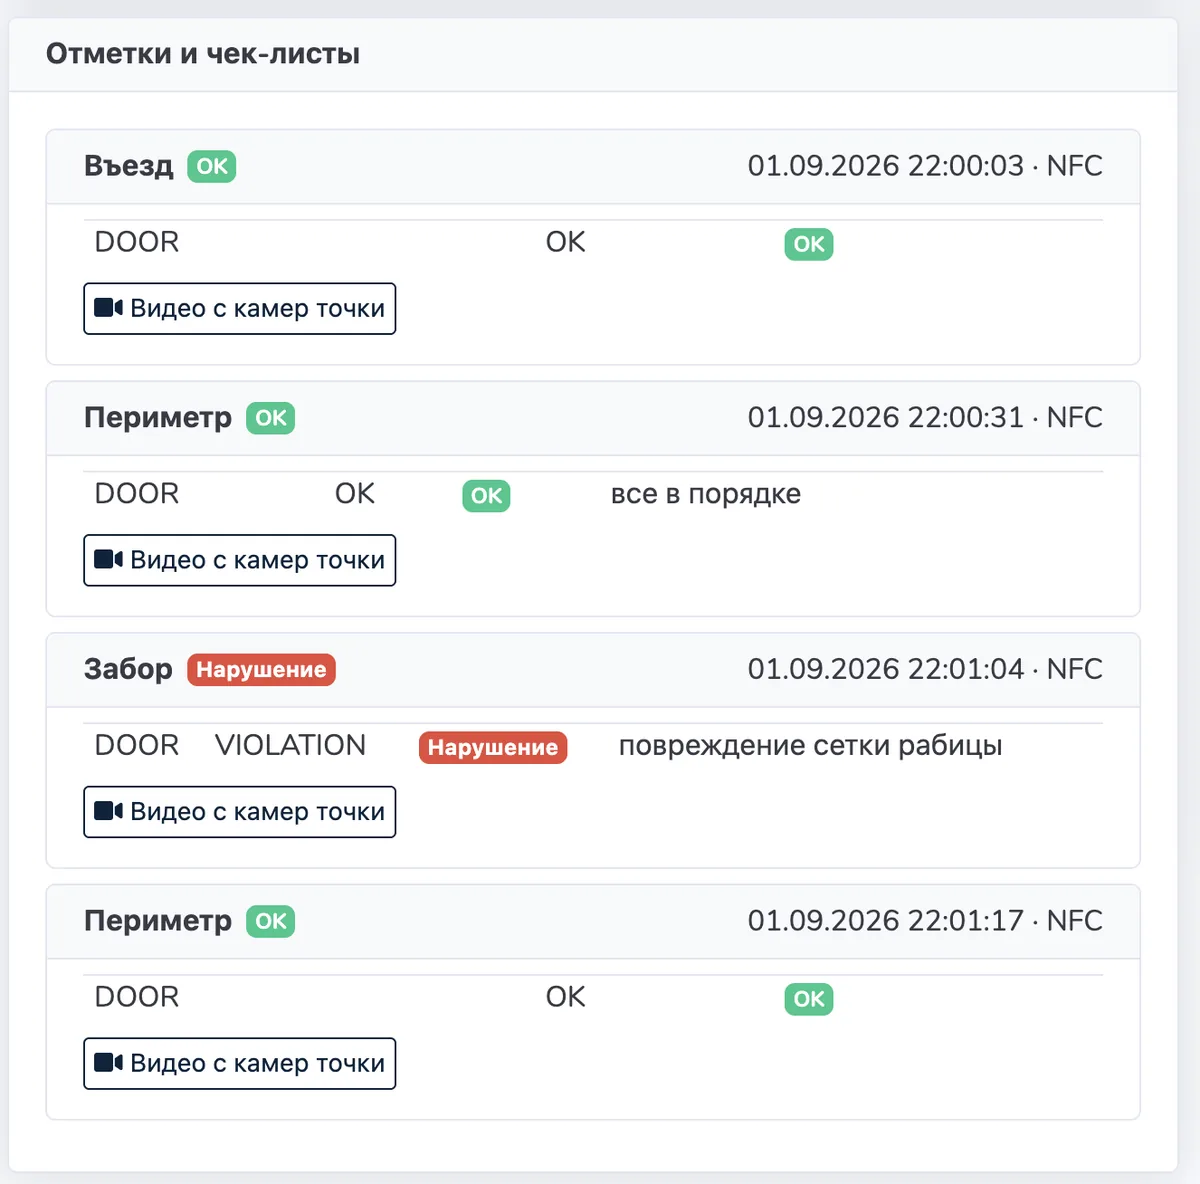Screen dimensions: 1200x1184
Task: Click the OK badge beside Периметр 22:01:17 heading
Action: 271,921
